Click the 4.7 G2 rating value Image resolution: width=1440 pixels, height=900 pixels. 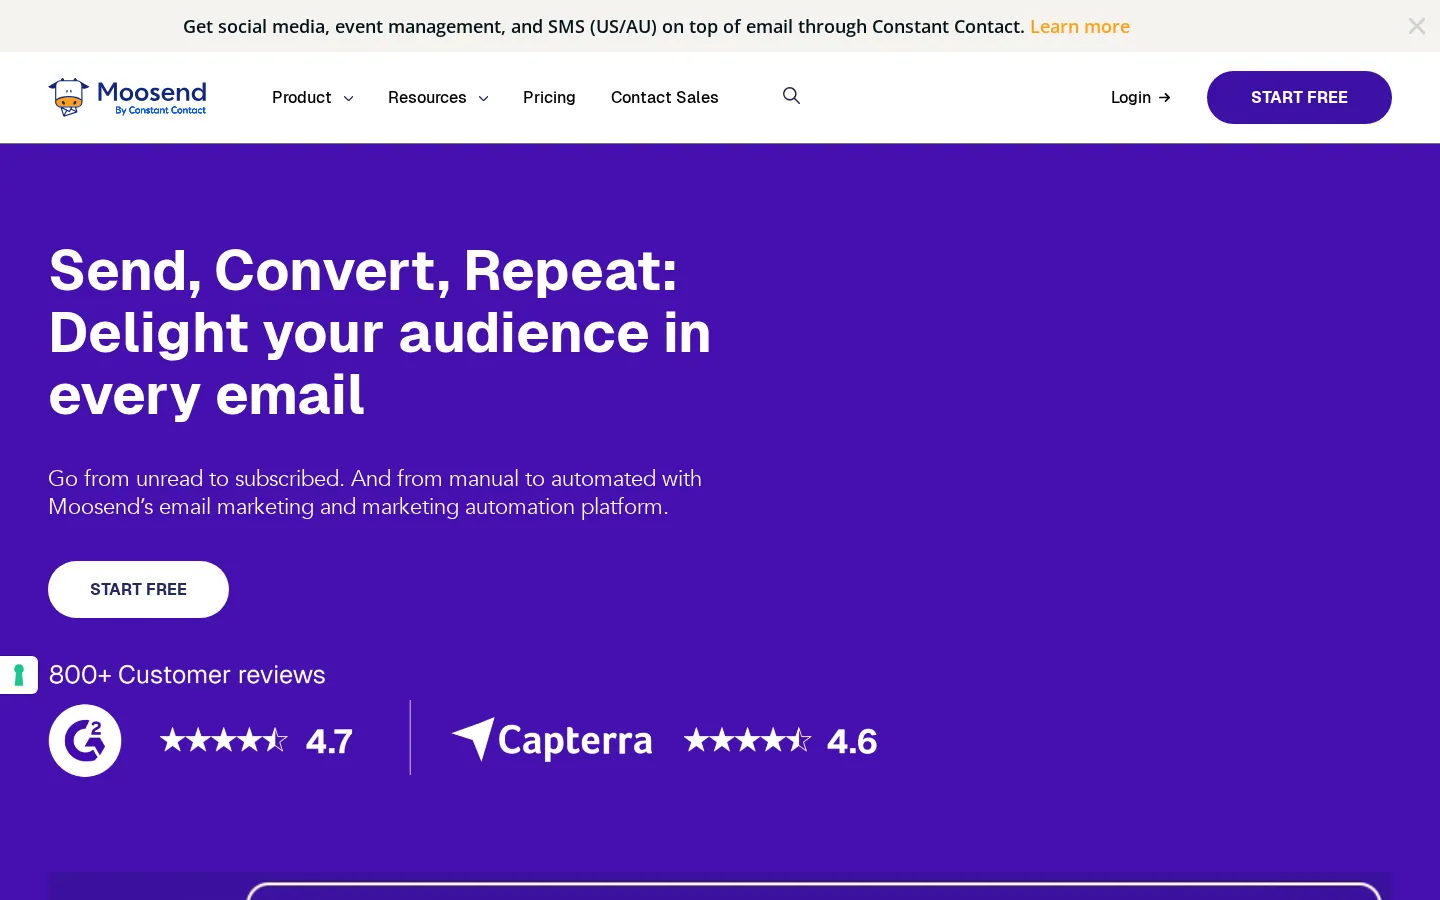click(x=329, y=742)
